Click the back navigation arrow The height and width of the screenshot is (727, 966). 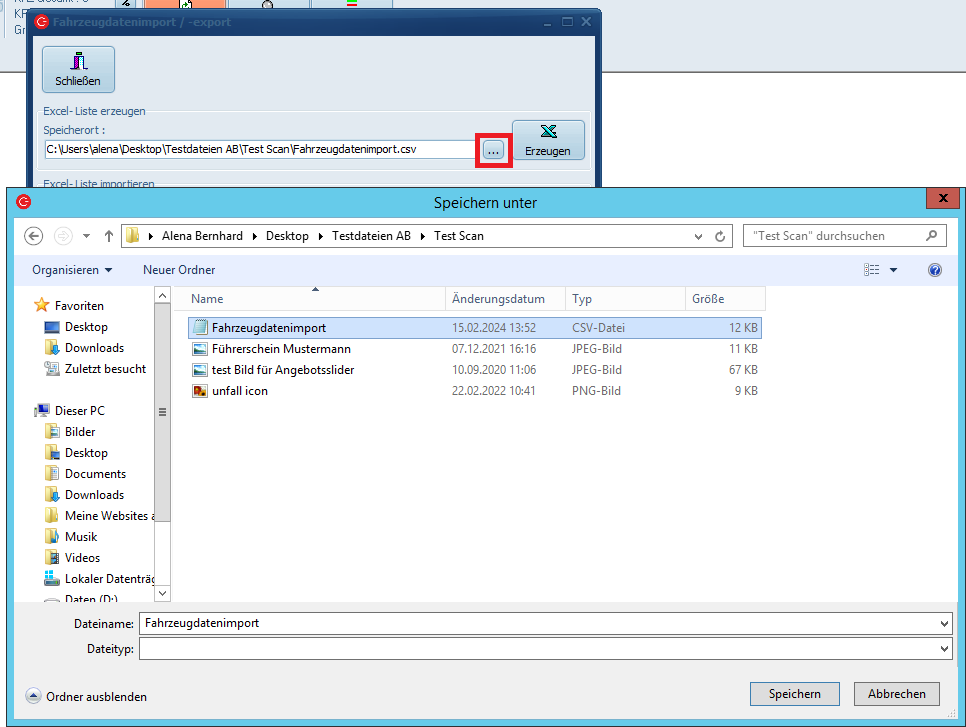click(x=33, y=236)
